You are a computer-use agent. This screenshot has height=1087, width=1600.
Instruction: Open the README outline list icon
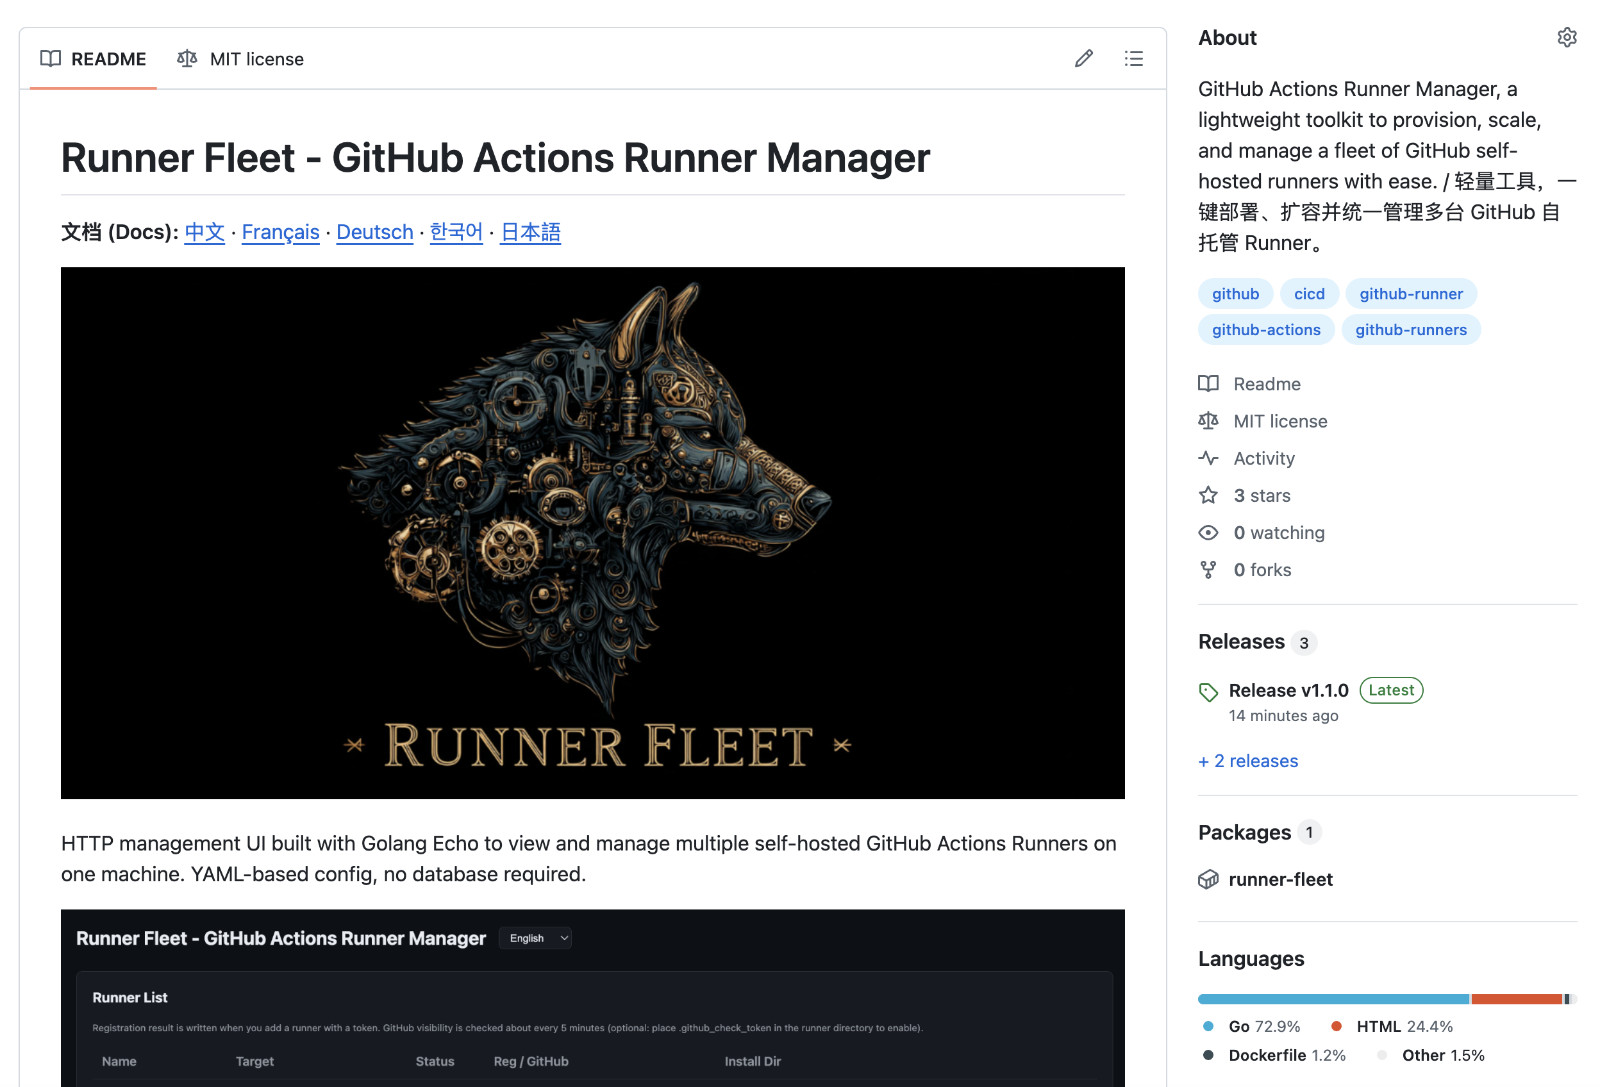point(1133,58)
